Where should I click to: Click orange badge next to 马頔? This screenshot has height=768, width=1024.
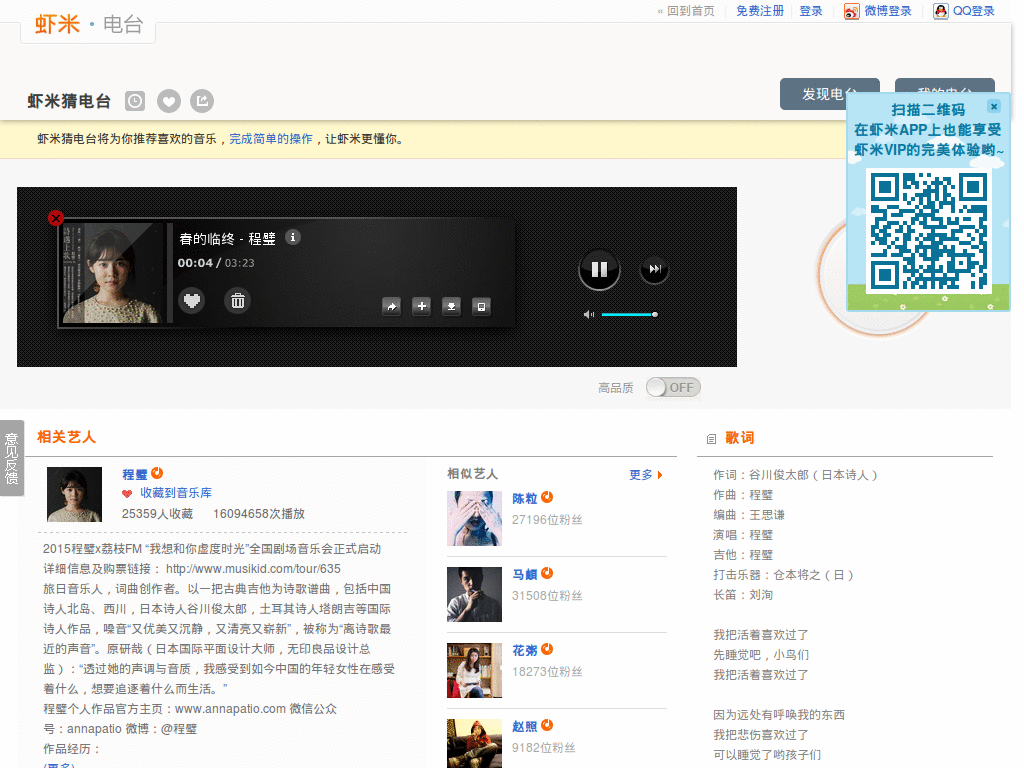tap(547, 573)
